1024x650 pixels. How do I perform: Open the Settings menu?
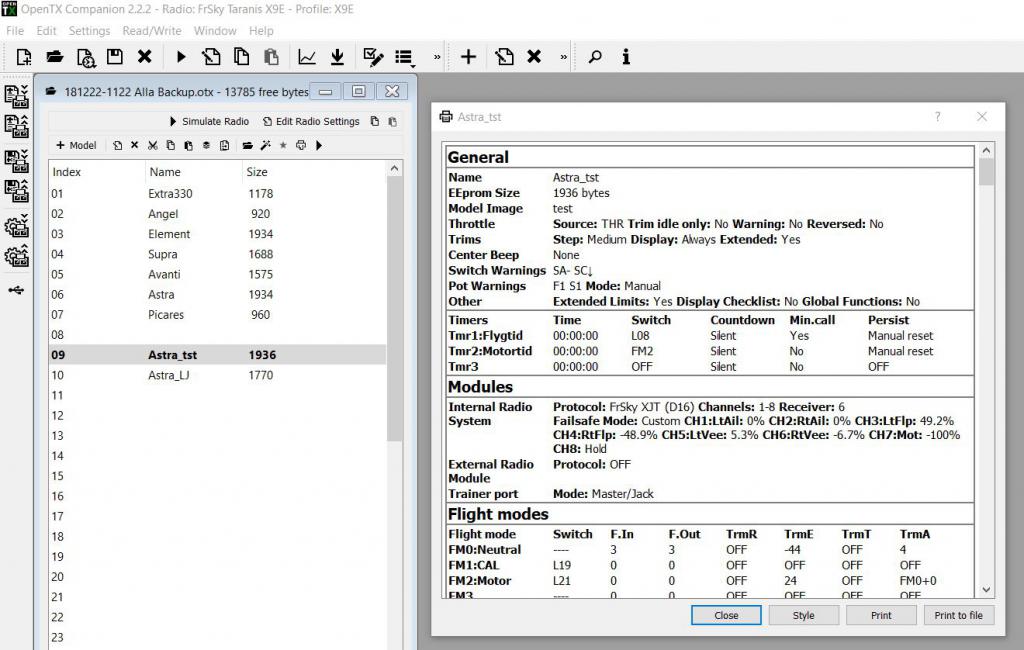(89, 31)
